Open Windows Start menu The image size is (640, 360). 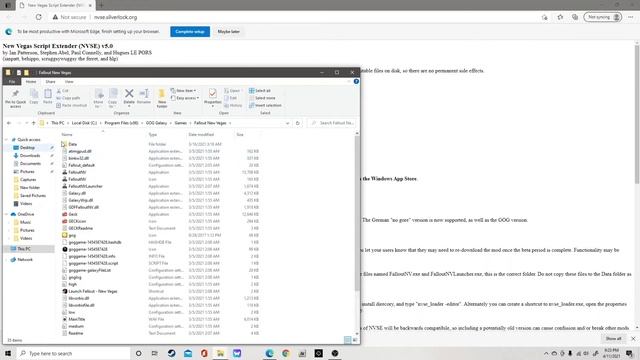point(8,353)
